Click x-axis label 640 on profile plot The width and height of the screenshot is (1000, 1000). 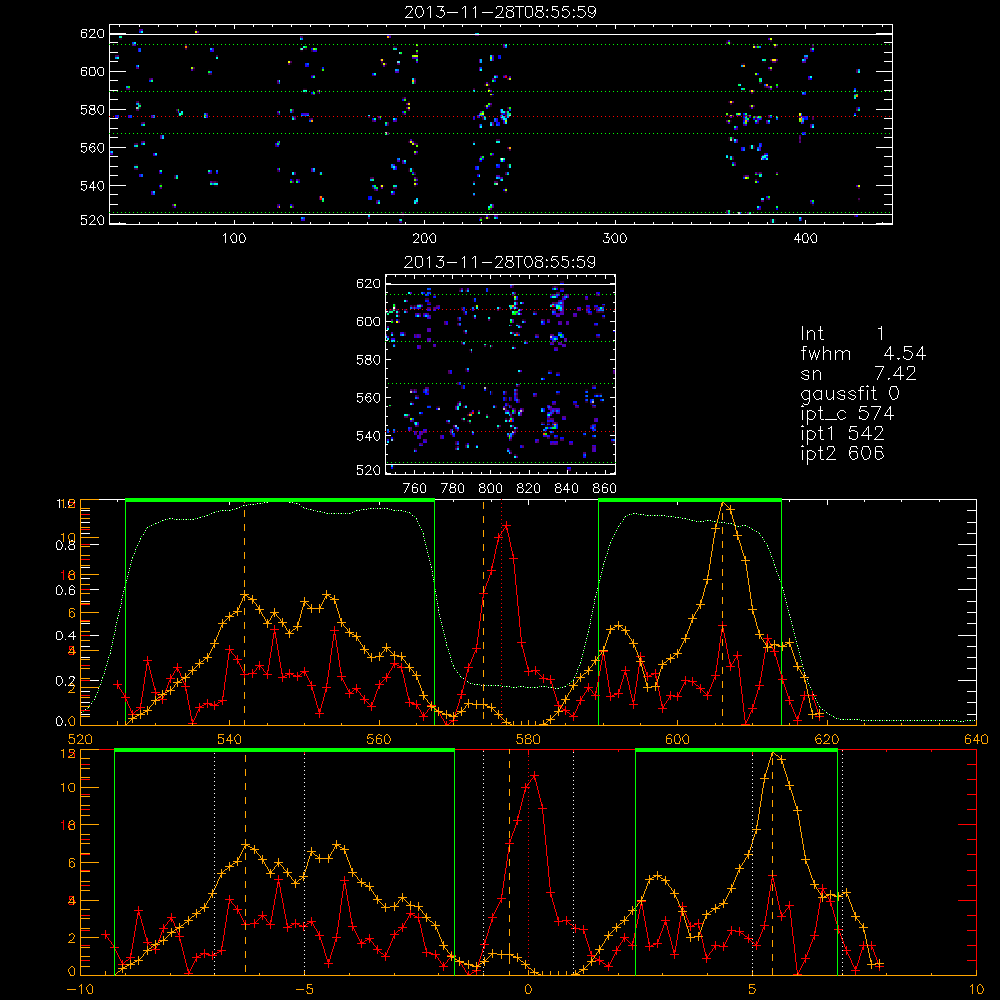click(976, 740)
